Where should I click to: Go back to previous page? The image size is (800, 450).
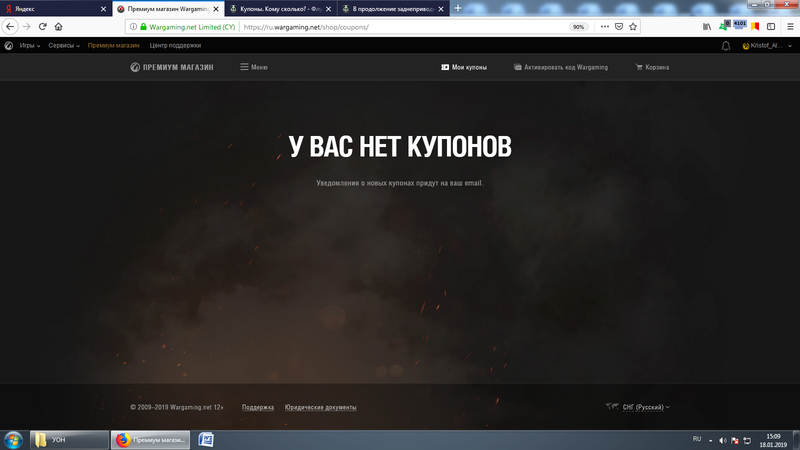point(10,27)
